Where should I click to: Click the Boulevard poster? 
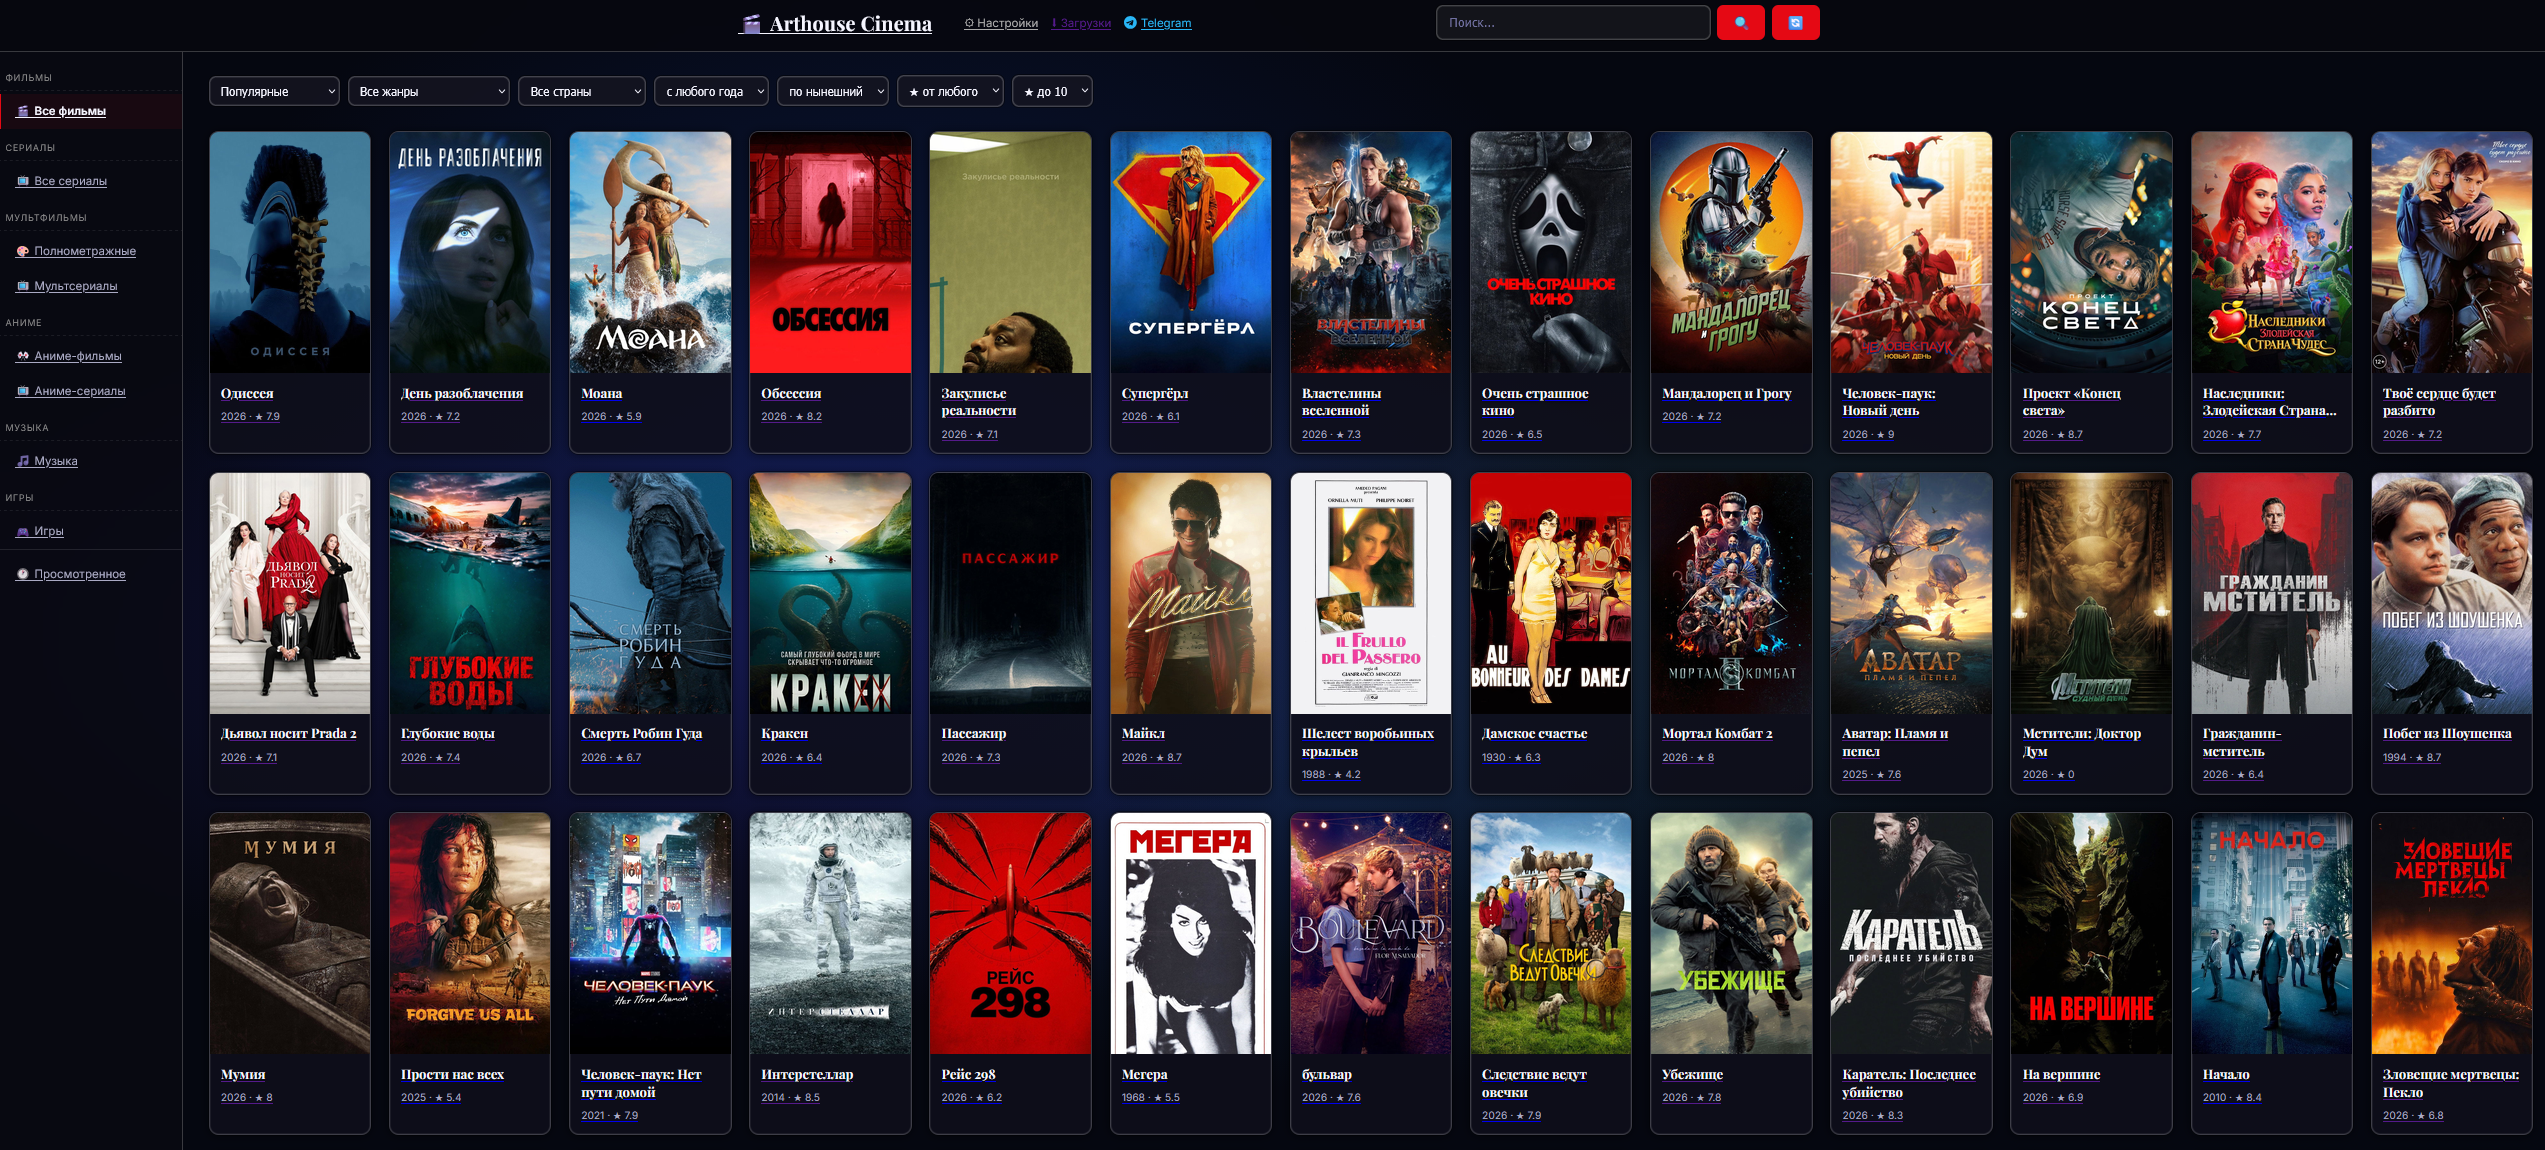coord(1371,933)
